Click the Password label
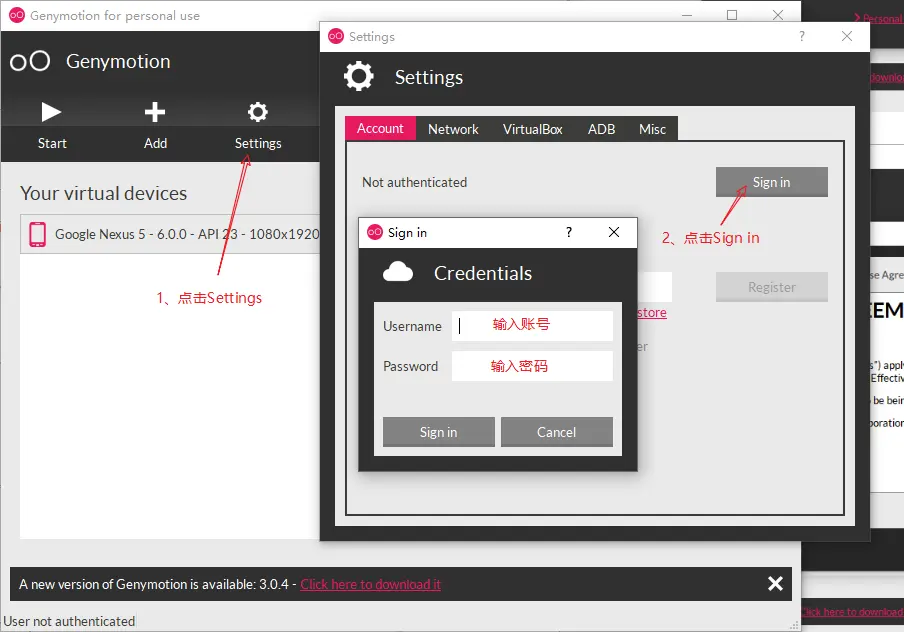Screen dimensions: 904x632 pos(410,366)
